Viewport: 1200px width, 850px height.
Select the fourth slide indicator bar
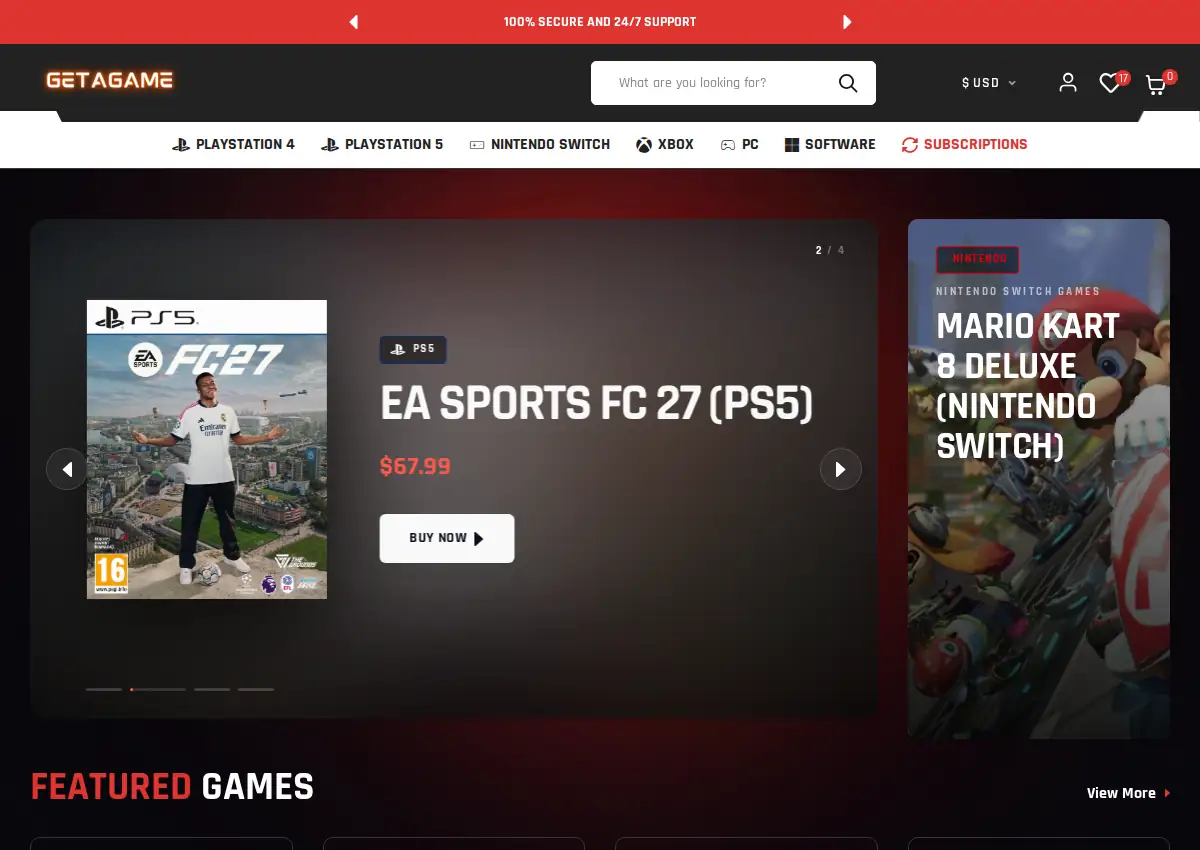point(256,689)
